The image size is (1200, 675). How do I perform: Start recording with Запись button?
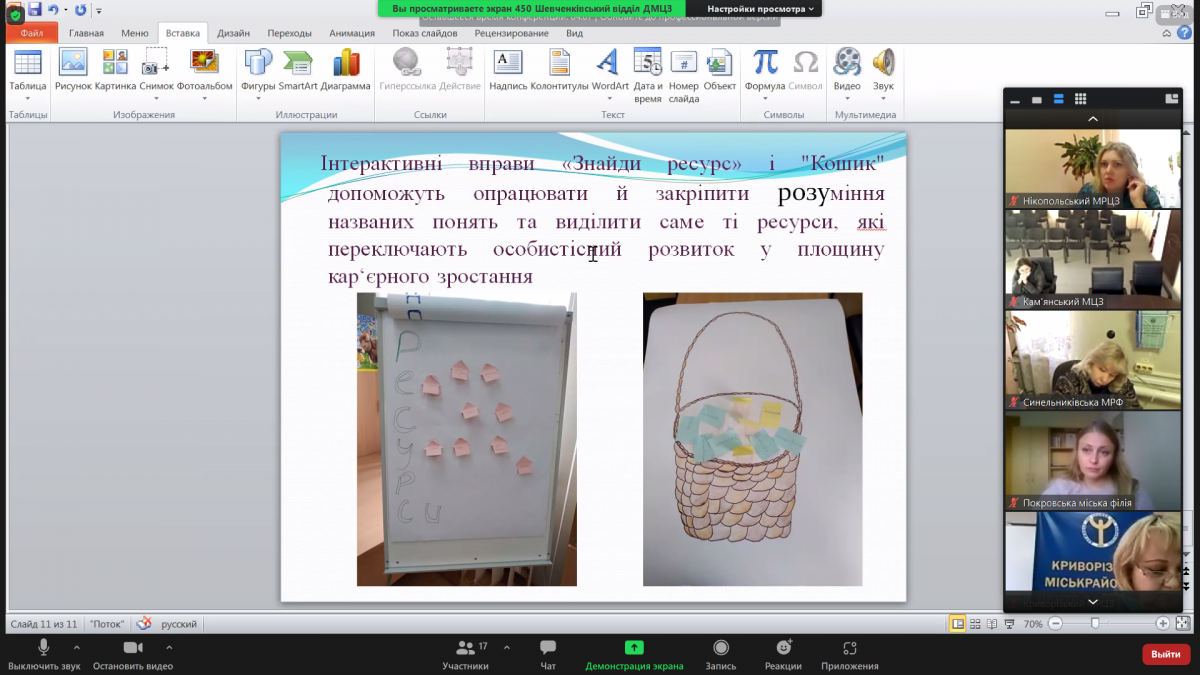pyautogui.click(x=720, y=655)
